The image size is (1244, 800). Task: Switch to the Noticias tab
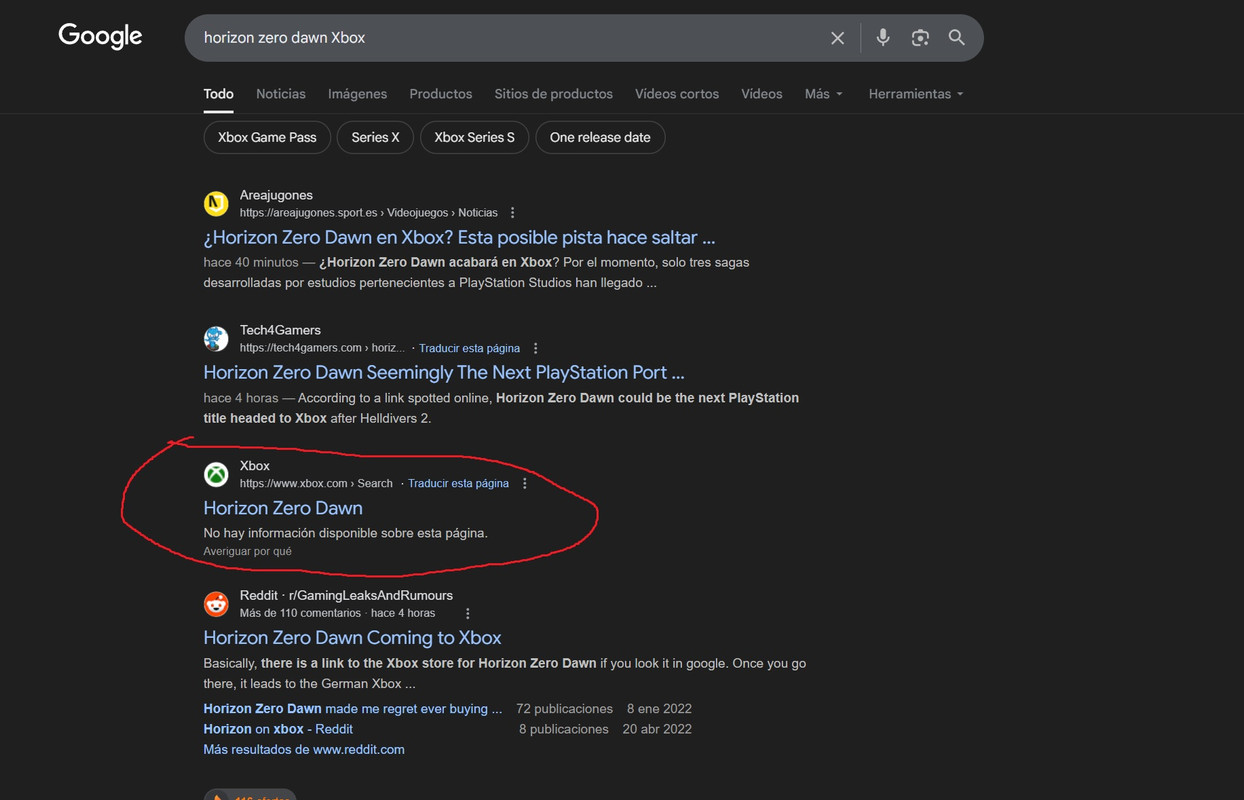pos(281,94)
